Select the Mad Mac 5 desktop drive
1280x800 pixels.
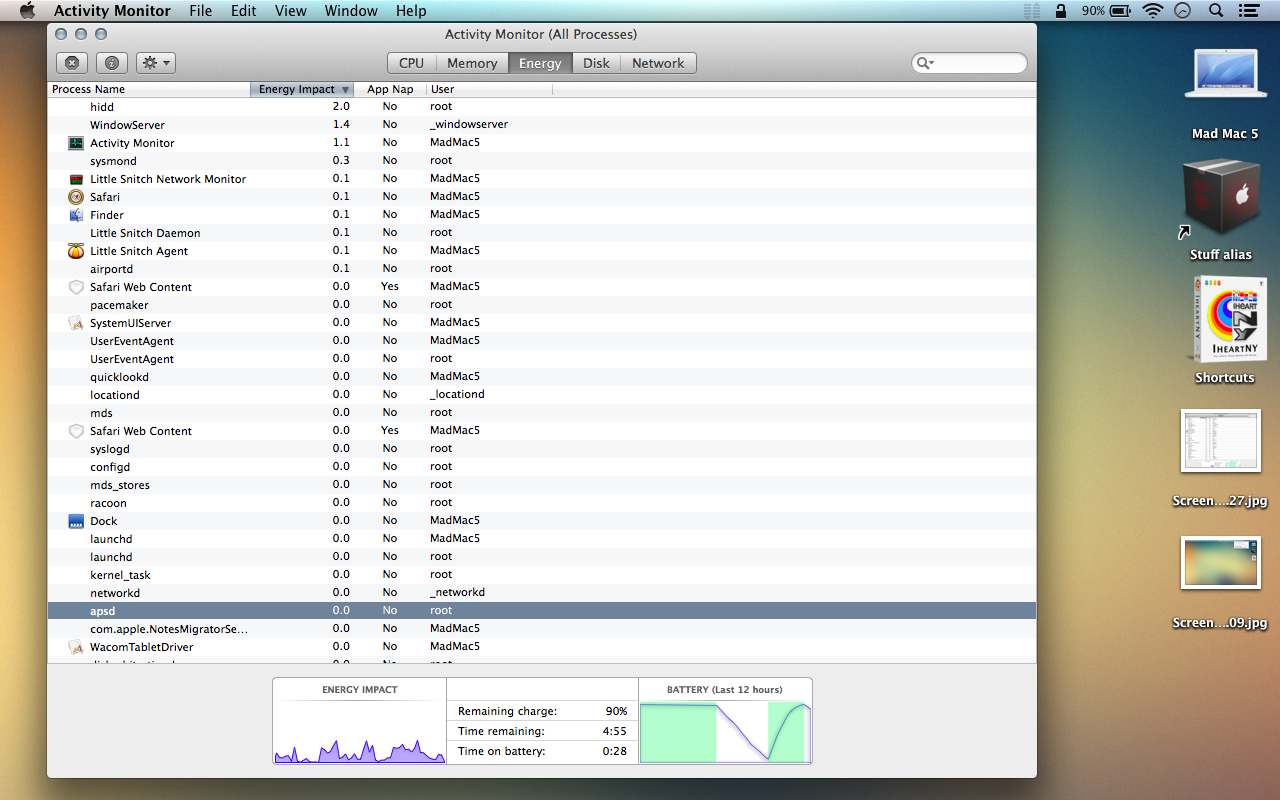(x=1225, y=74)
